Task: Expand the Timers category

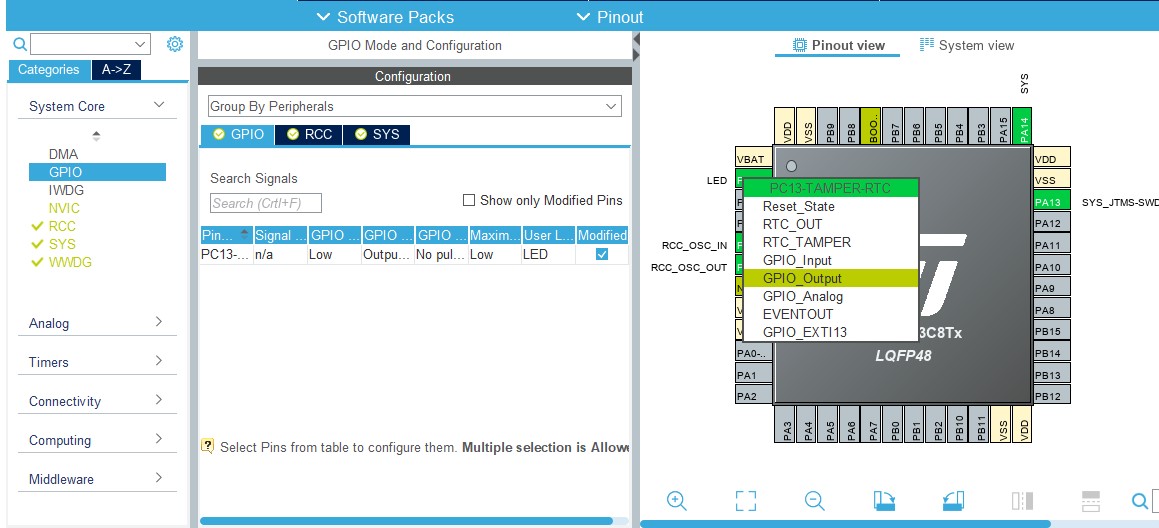Action: (x=158, y=361)
